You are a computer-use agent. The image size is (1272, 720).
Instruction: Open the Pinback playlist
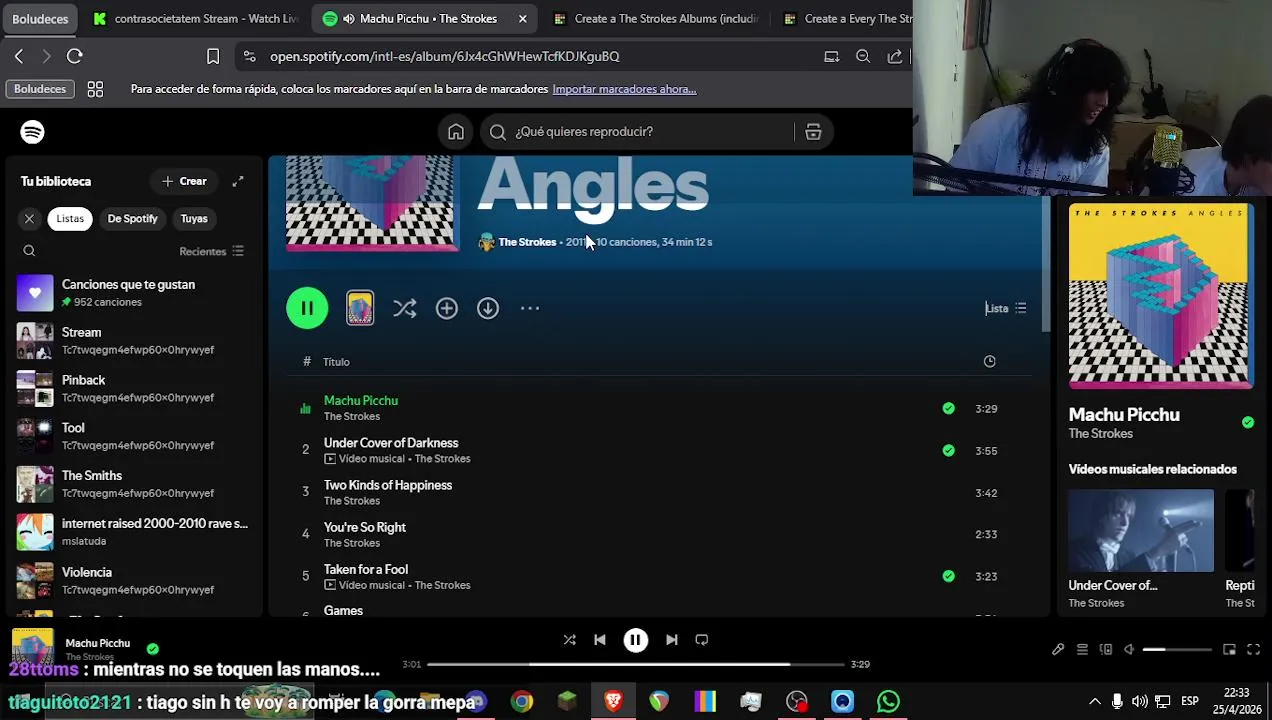point(132,388)
